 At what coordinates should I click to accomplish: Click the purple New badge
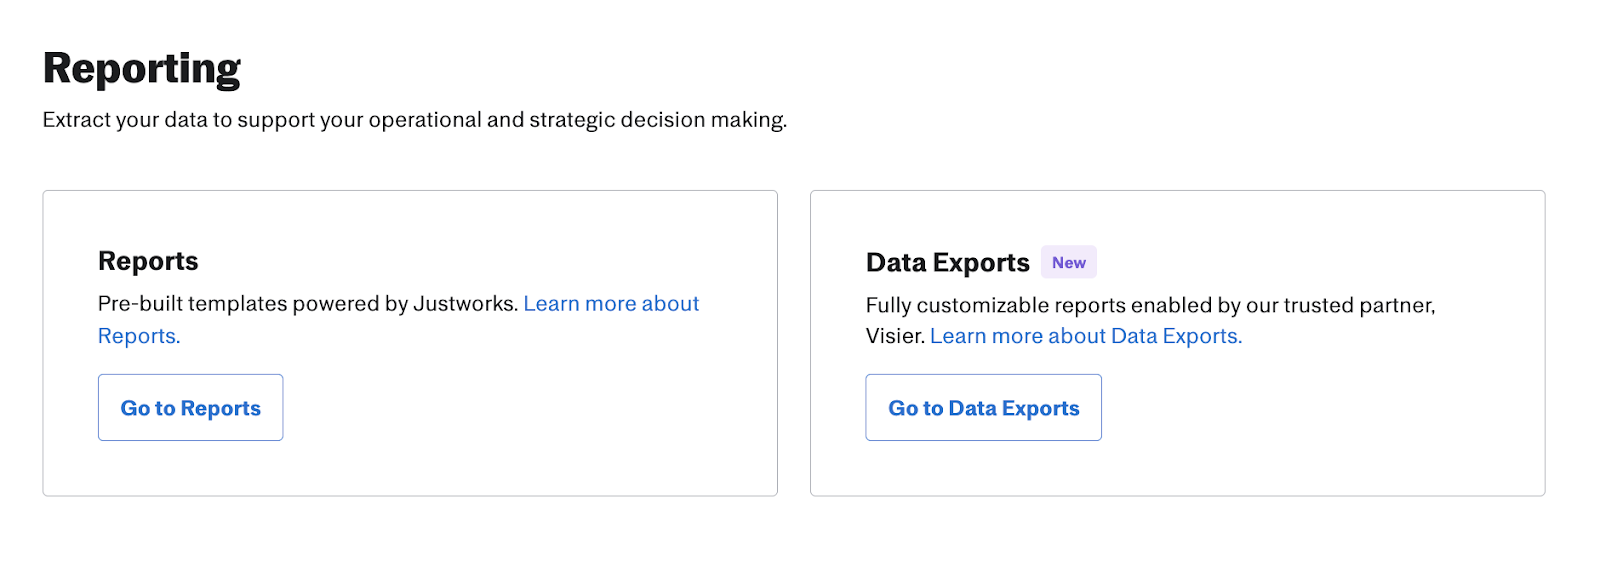[1068, 263]
